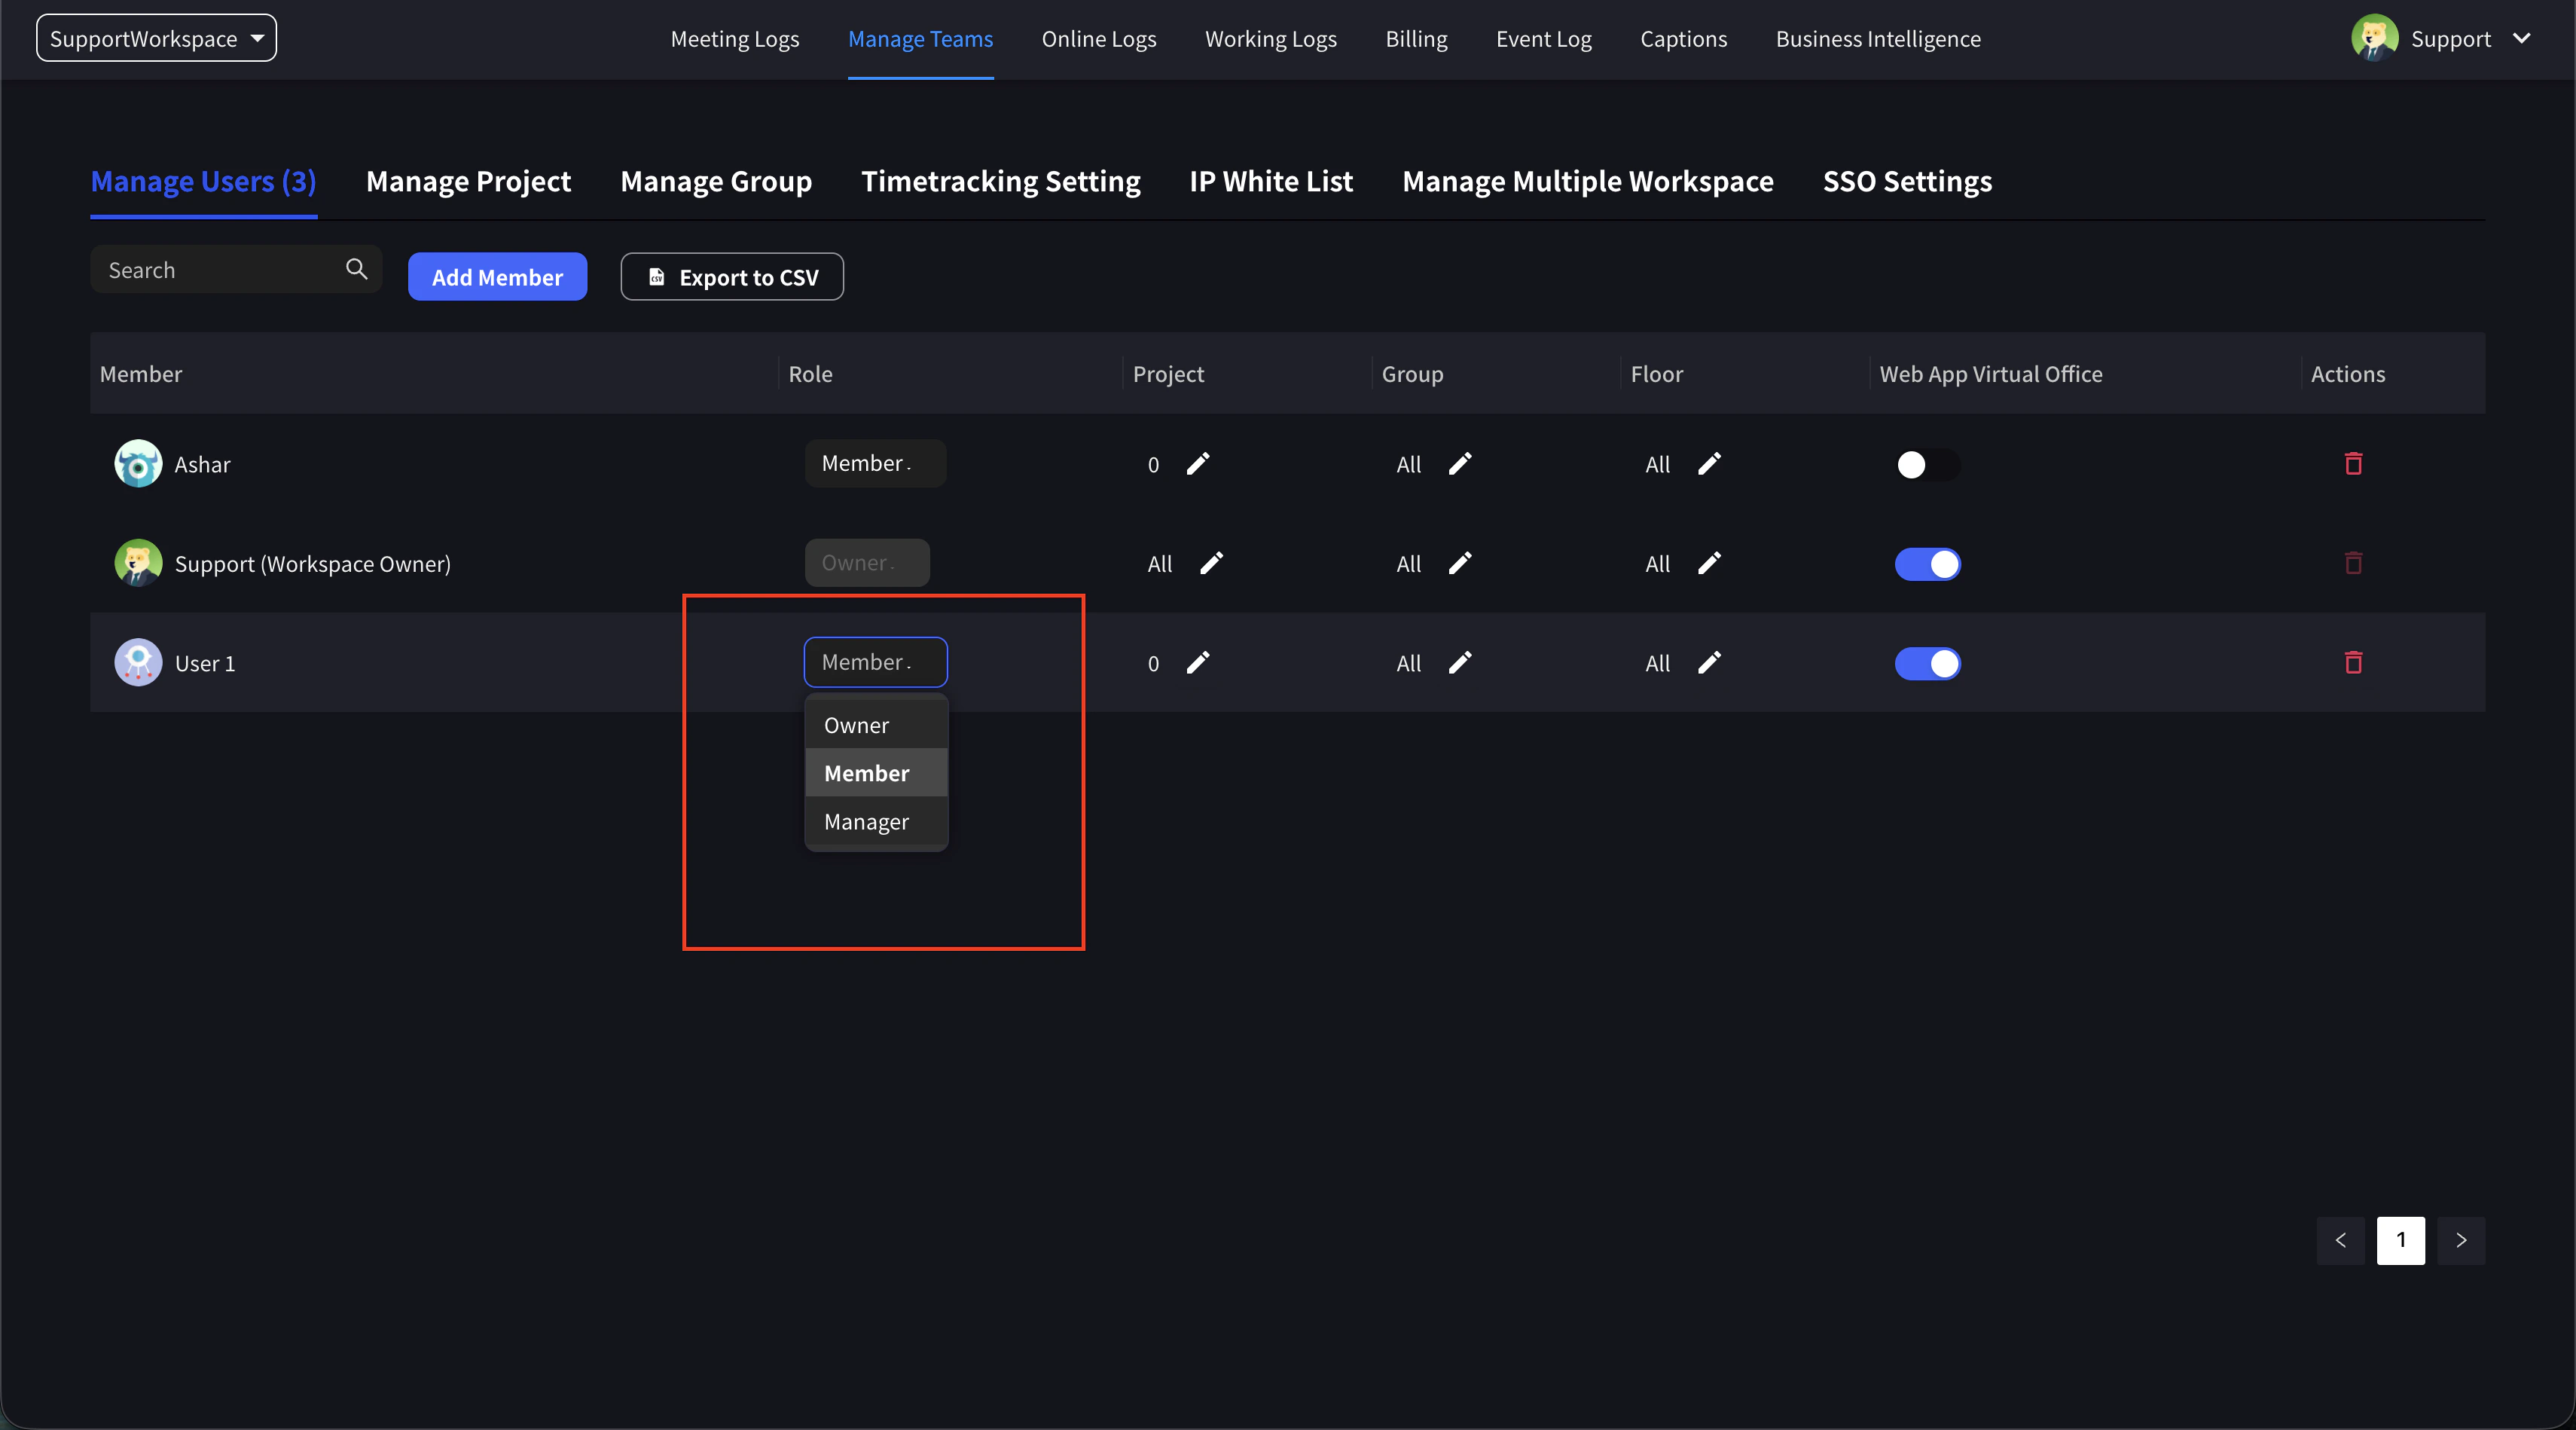Edit Ashar's project assignment pencil
Viewport: 2576px width, 1430px height.
click(x=1198, y=464)
